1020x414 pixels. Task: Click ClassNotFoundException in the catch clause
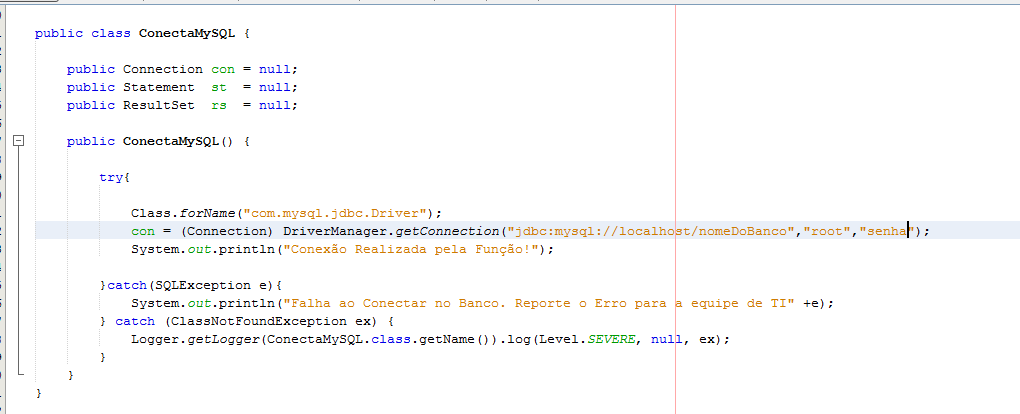point(259,322)
